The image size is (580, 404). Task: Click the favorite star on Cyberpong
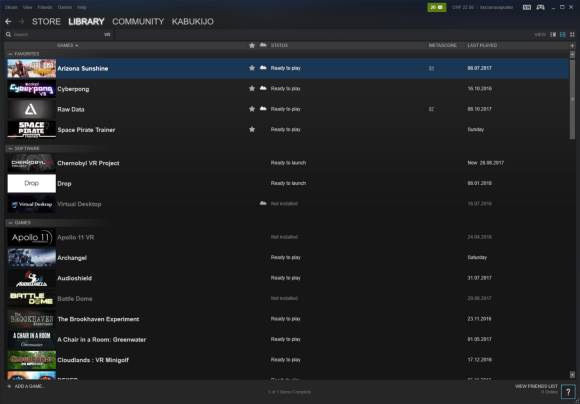coord(252,88)
